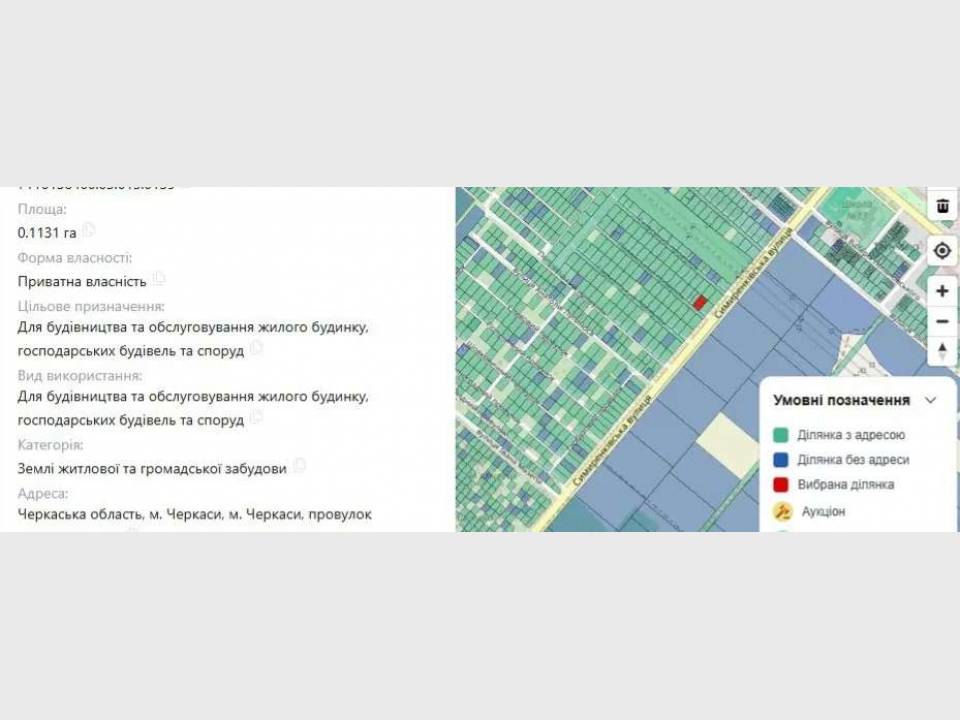Copy the Приватна власність ownership value
Screen dimensions: 960x720
tap(159, 280)
